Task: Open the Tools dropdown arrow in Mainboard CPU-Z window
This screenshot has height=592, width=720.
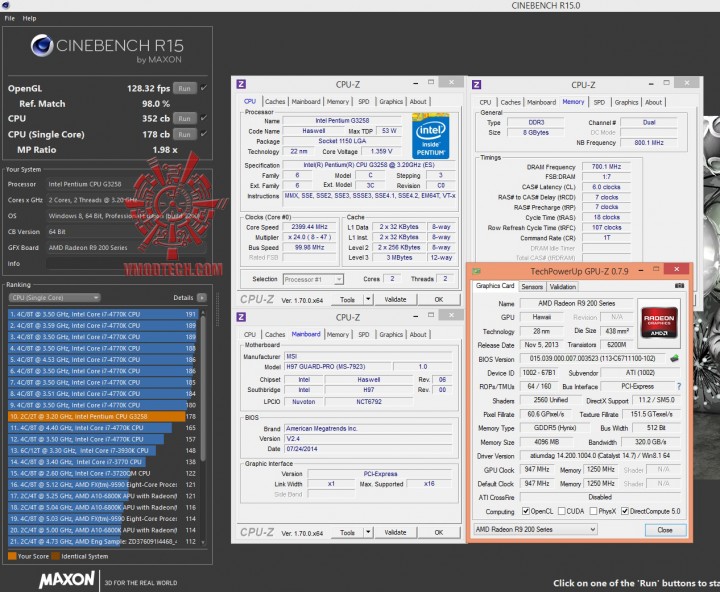Action: coord(368,532)
